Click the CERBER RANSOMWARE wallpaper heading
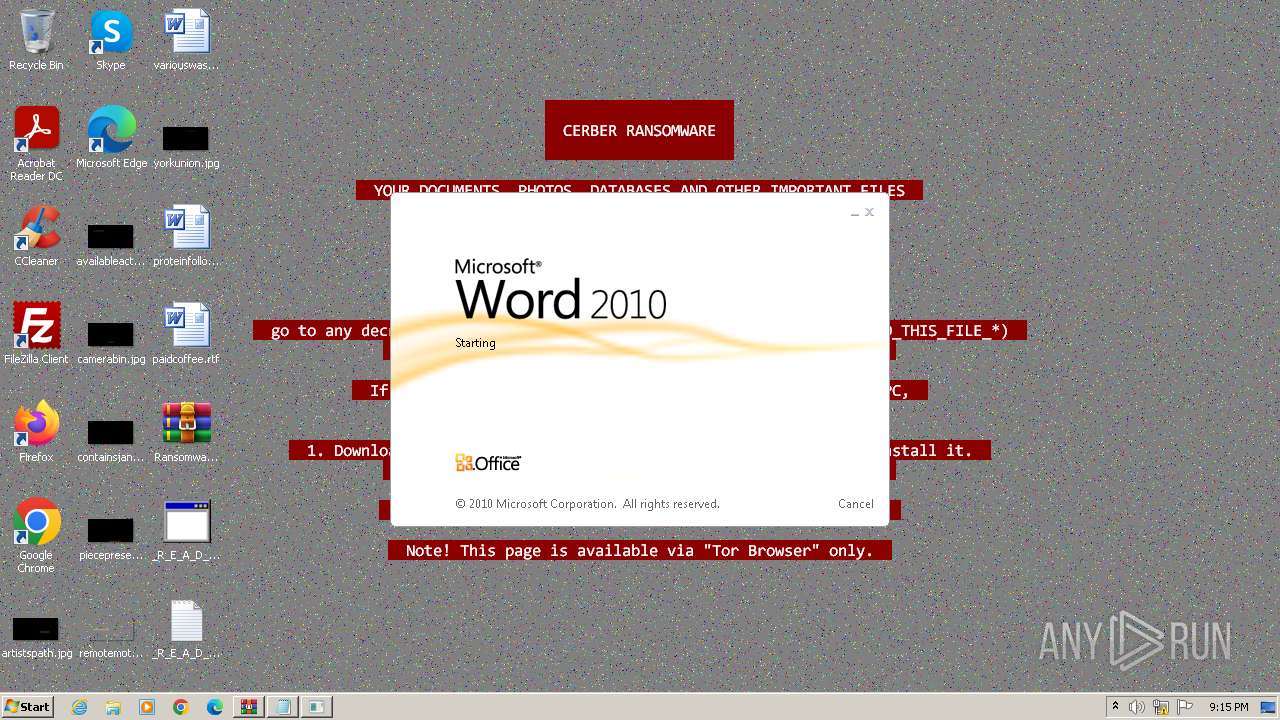This screenshot has width=1280, height=720. pos(639,130)
